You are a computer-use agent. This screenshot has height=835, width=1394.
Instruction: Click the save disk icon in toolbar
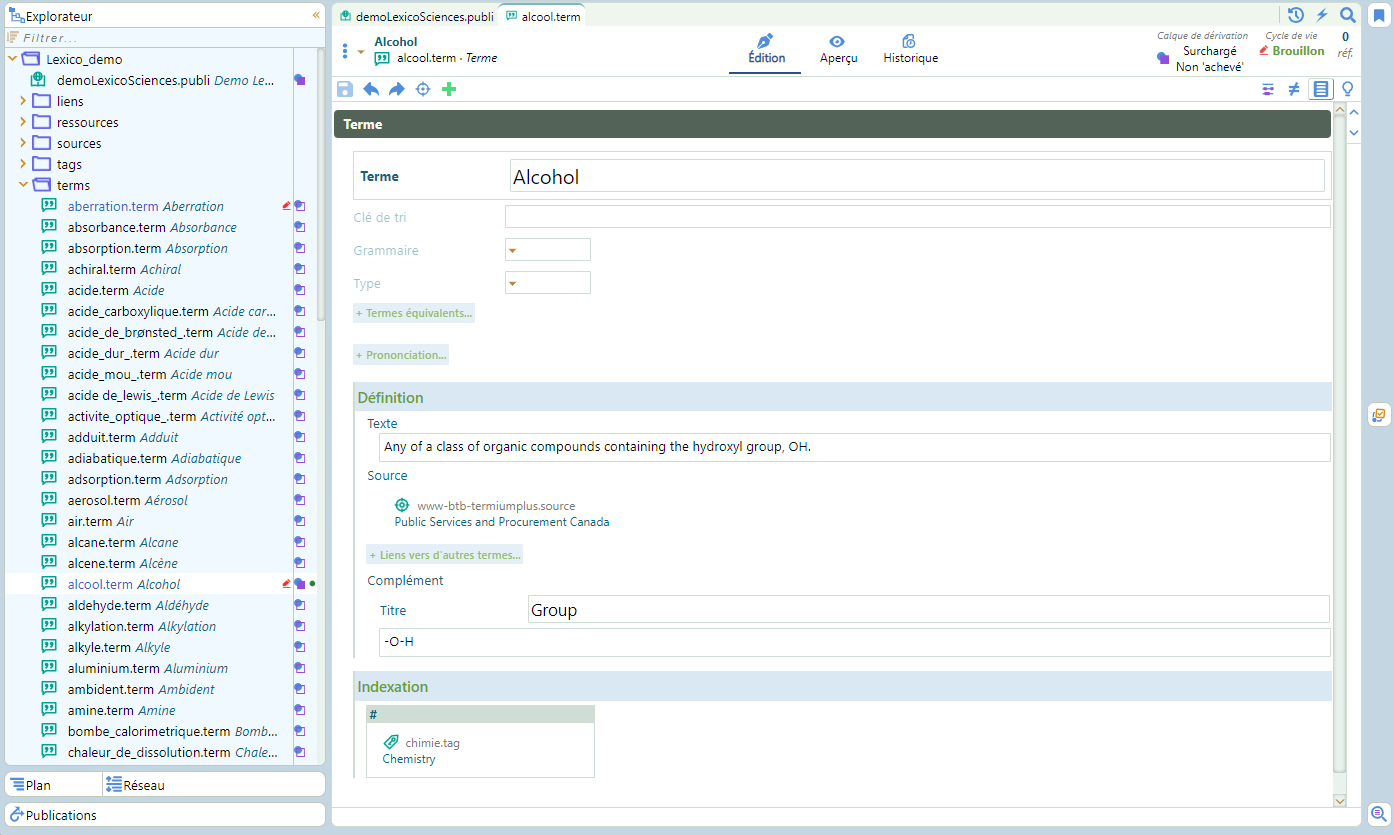tap(345, 89)
